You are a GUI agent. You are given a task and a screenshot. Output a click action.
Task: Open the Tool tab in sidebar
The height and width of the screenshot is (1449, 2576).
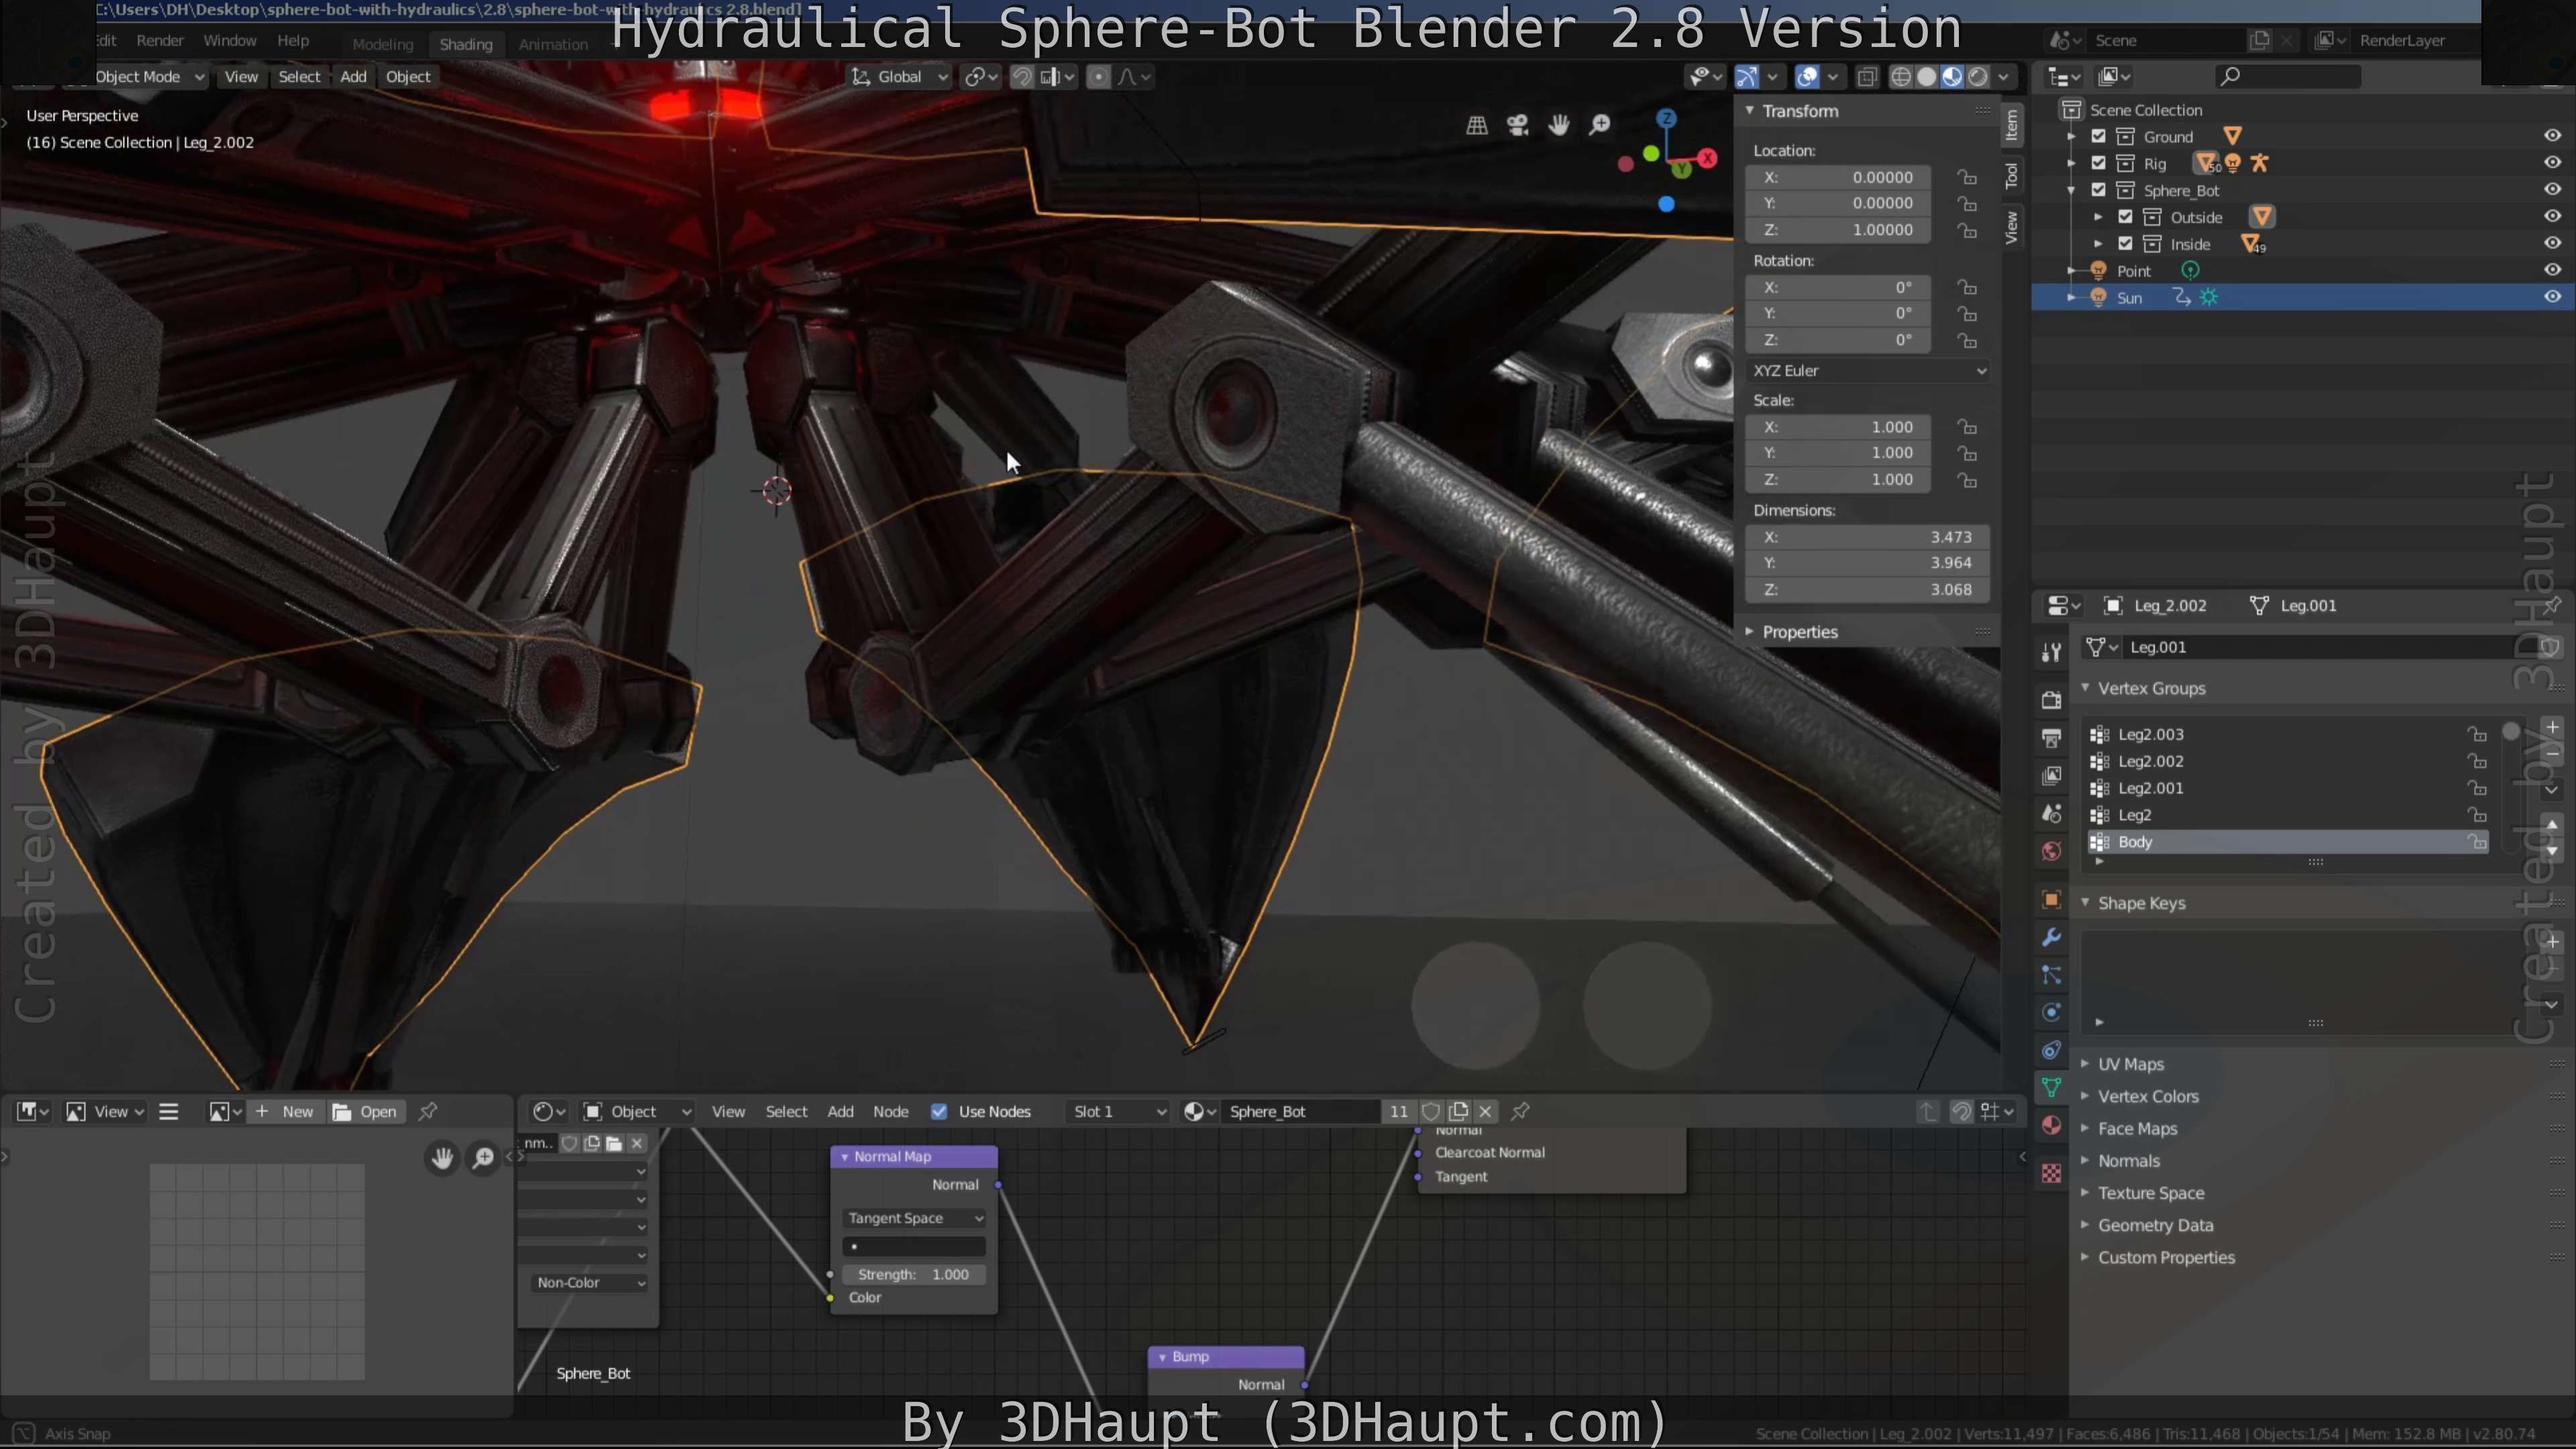[2012, 176]
